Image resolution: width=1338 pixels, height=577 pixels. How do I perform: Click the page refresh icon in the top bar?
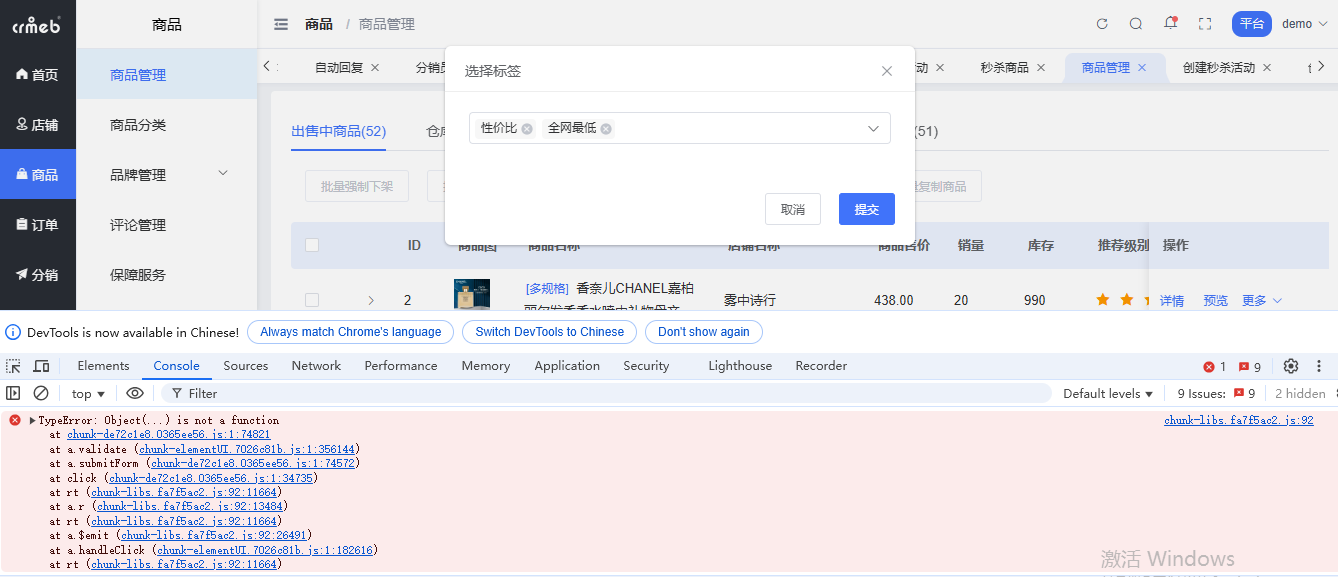click(x=1102, y=23)
